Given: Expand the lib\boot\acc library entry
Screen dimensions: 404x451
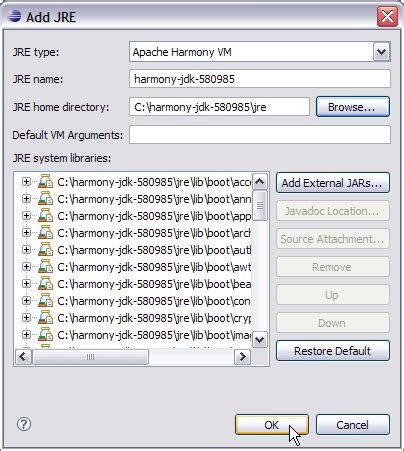Looking at the screenshot, I should [x=26, y=182].
